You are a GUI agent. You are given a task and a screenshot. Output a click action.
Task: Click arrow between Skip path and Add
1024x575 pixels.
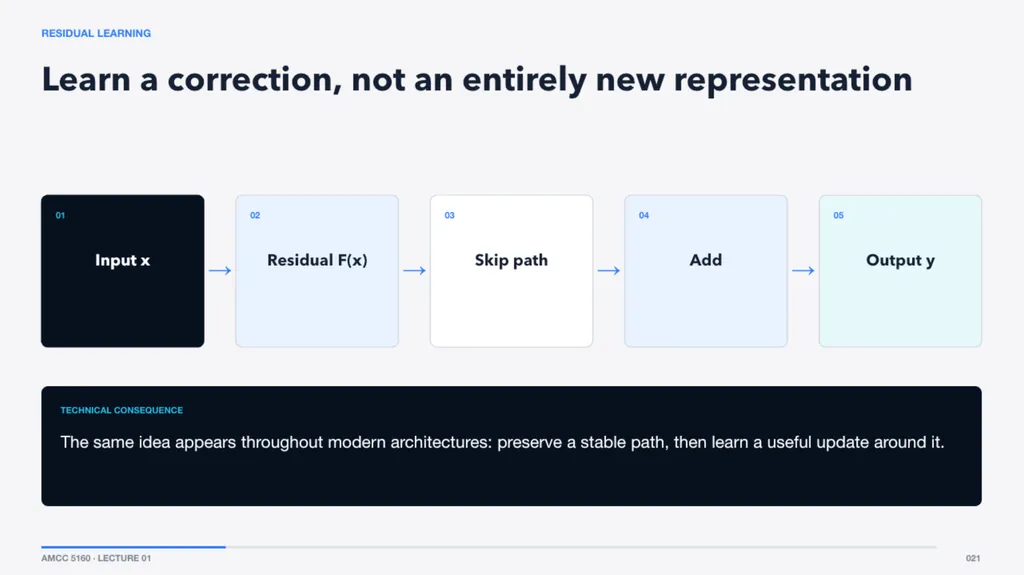click(609, 271)
